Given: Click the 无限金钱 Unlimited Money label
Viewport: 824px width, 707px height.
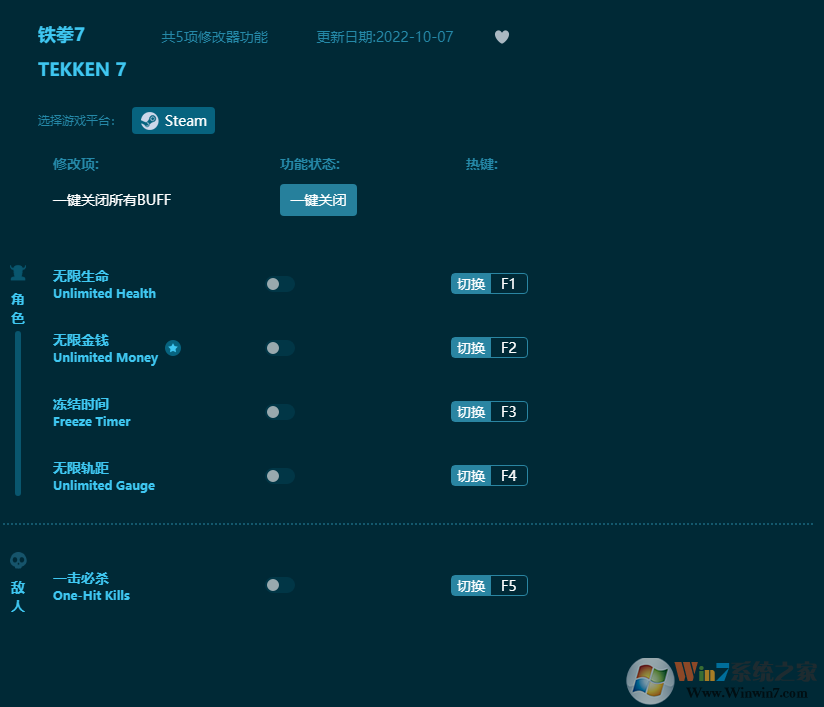Looking at the screenshot, I should coord(106,349).
